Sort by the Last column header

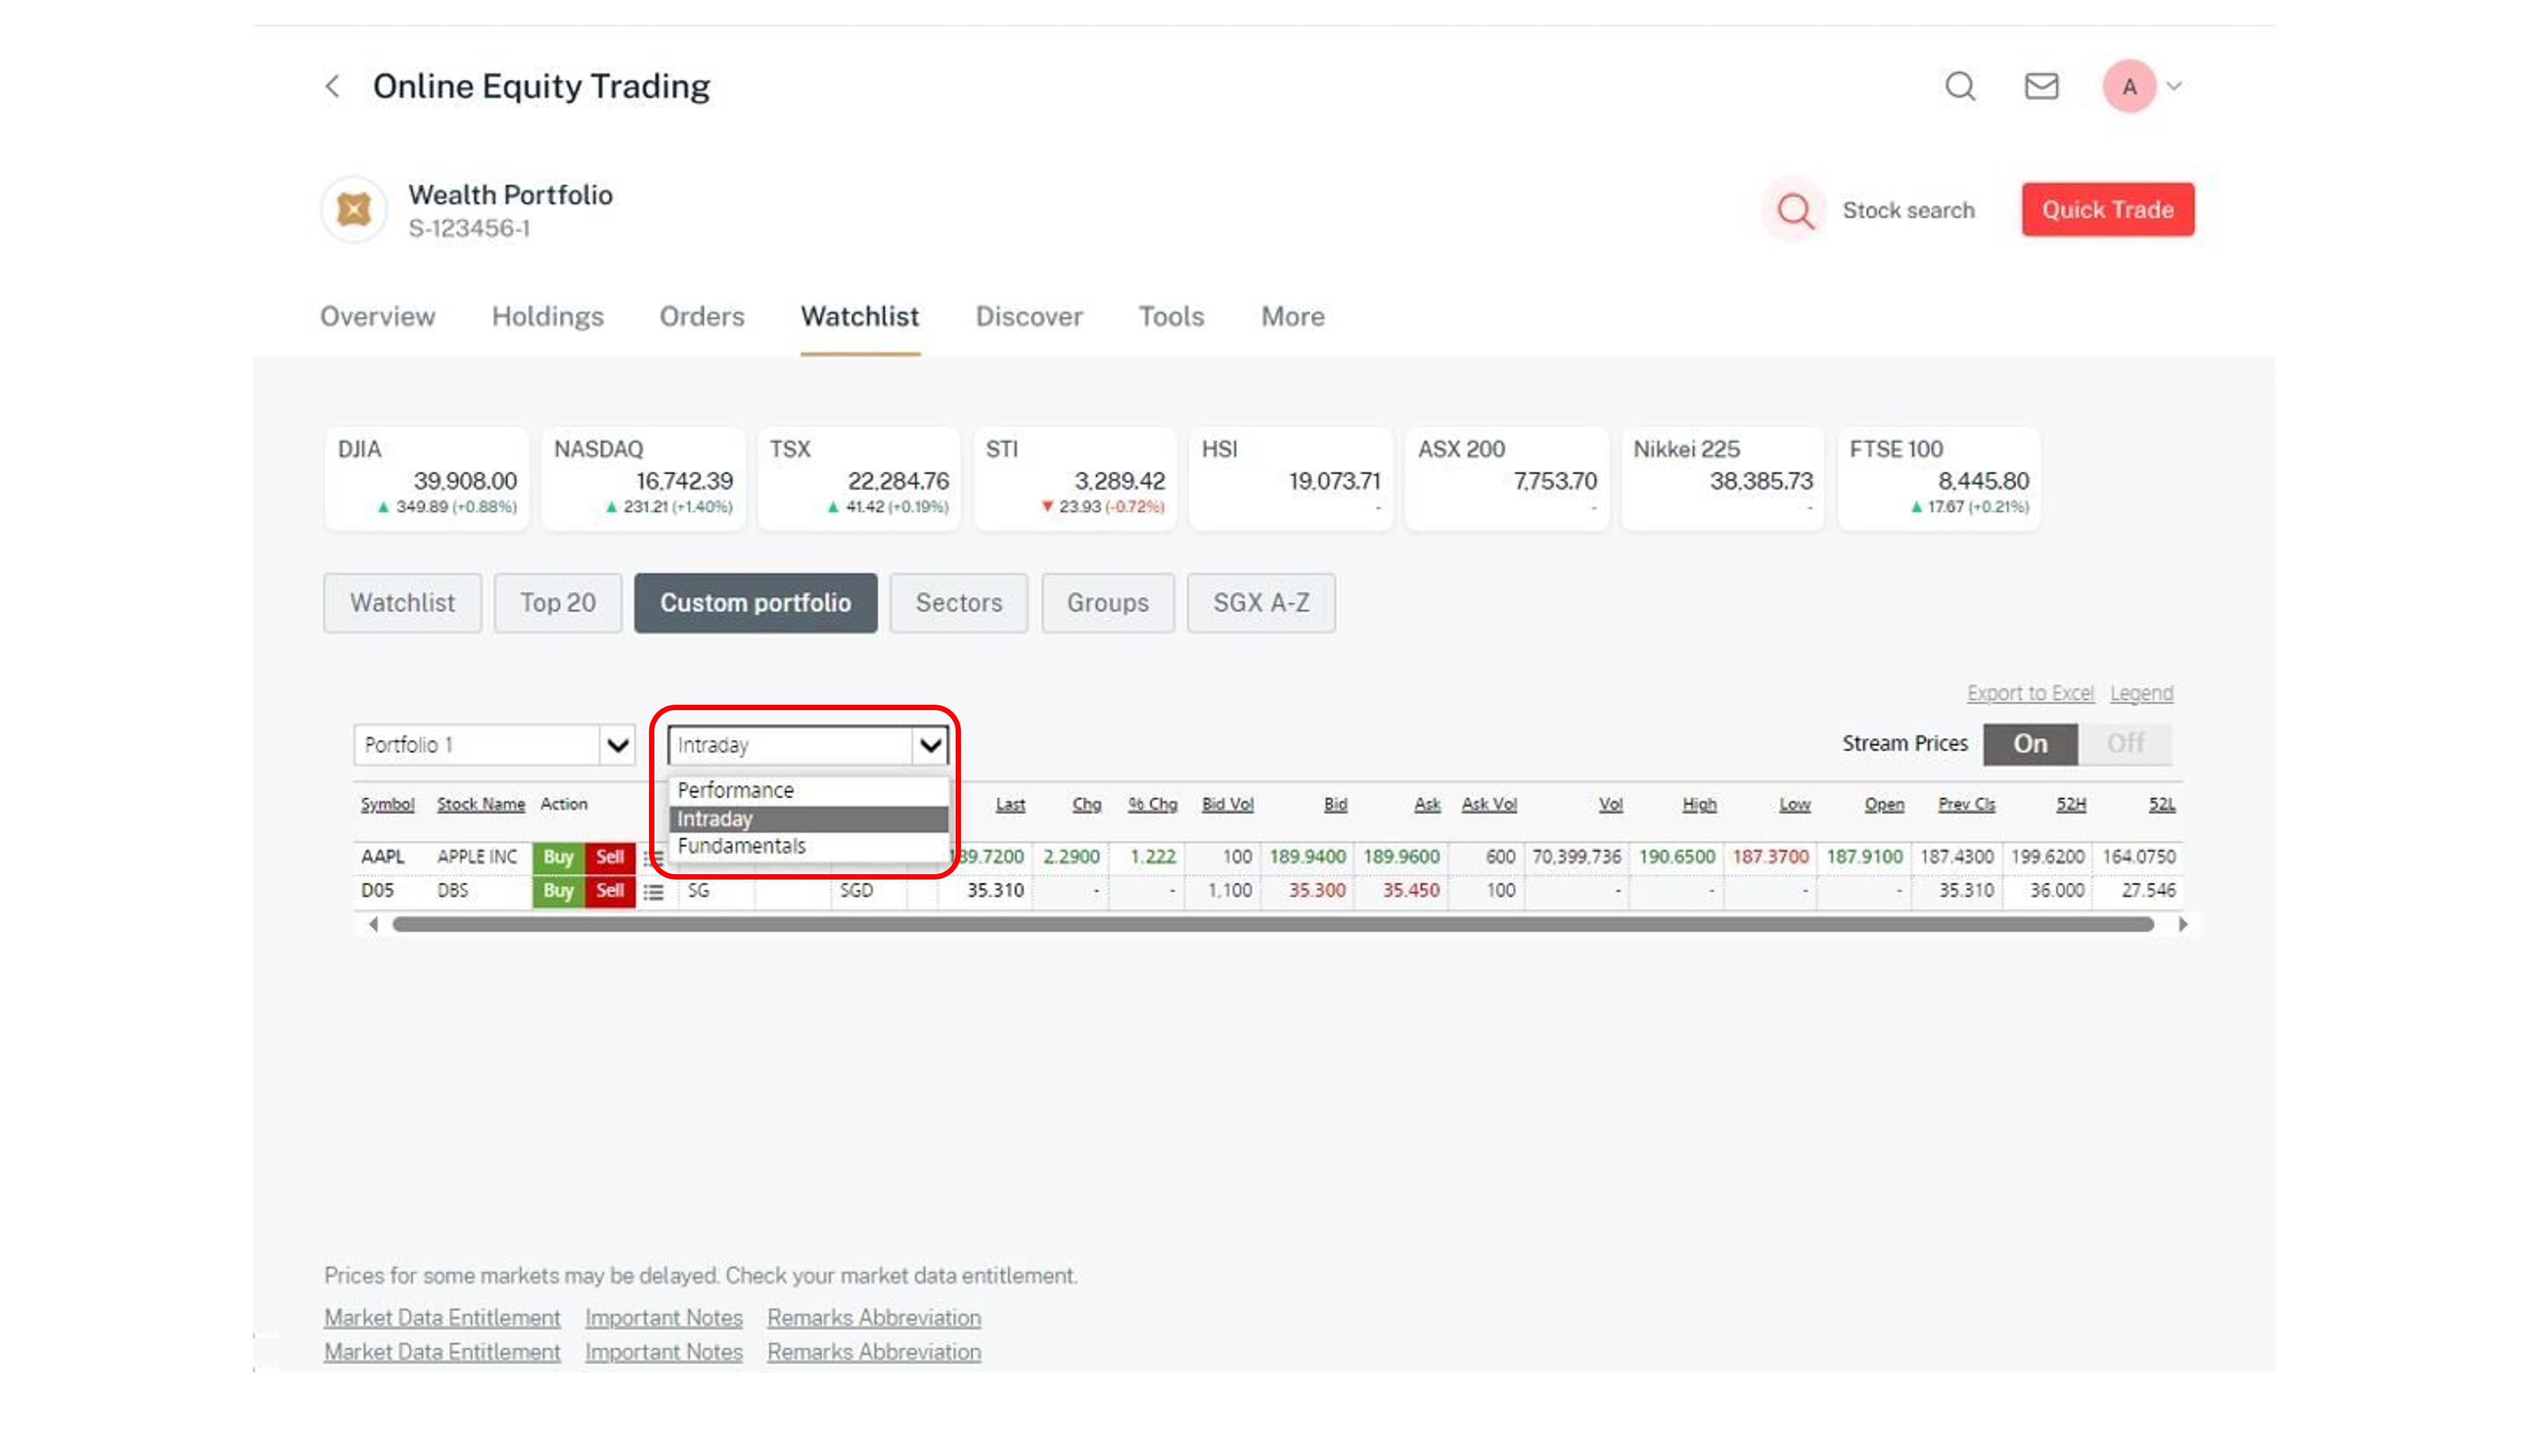1010,804
